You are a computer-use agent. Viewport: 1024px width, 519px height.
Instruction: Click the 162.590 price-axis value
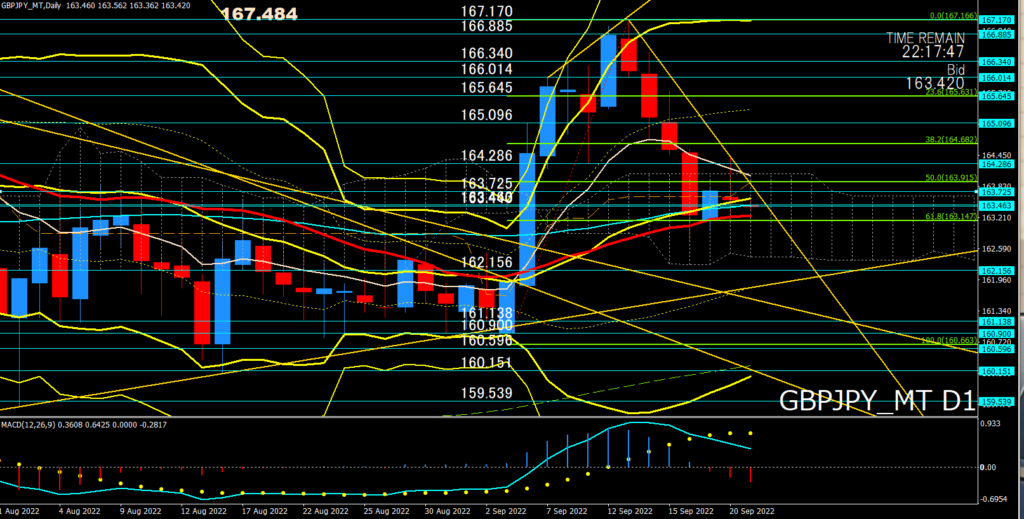(997, 249)
